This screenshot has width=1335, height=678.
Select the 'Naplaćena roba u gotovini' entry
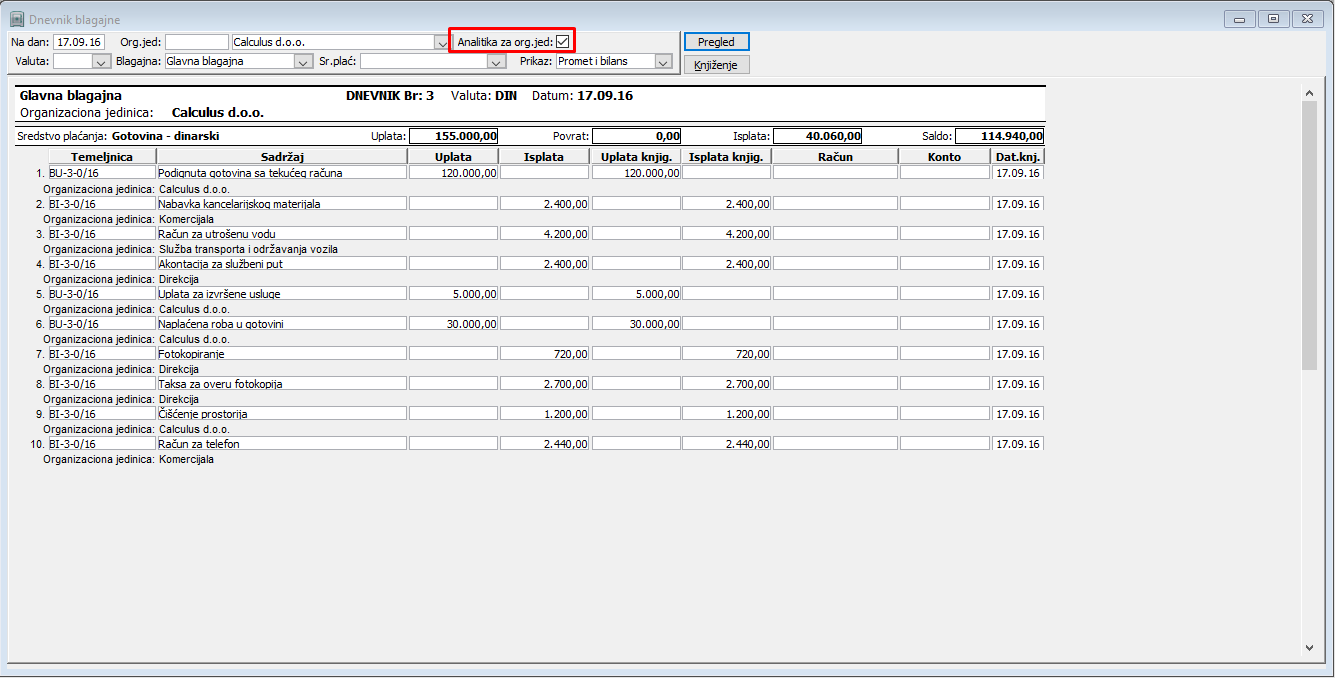coord(281,323)
